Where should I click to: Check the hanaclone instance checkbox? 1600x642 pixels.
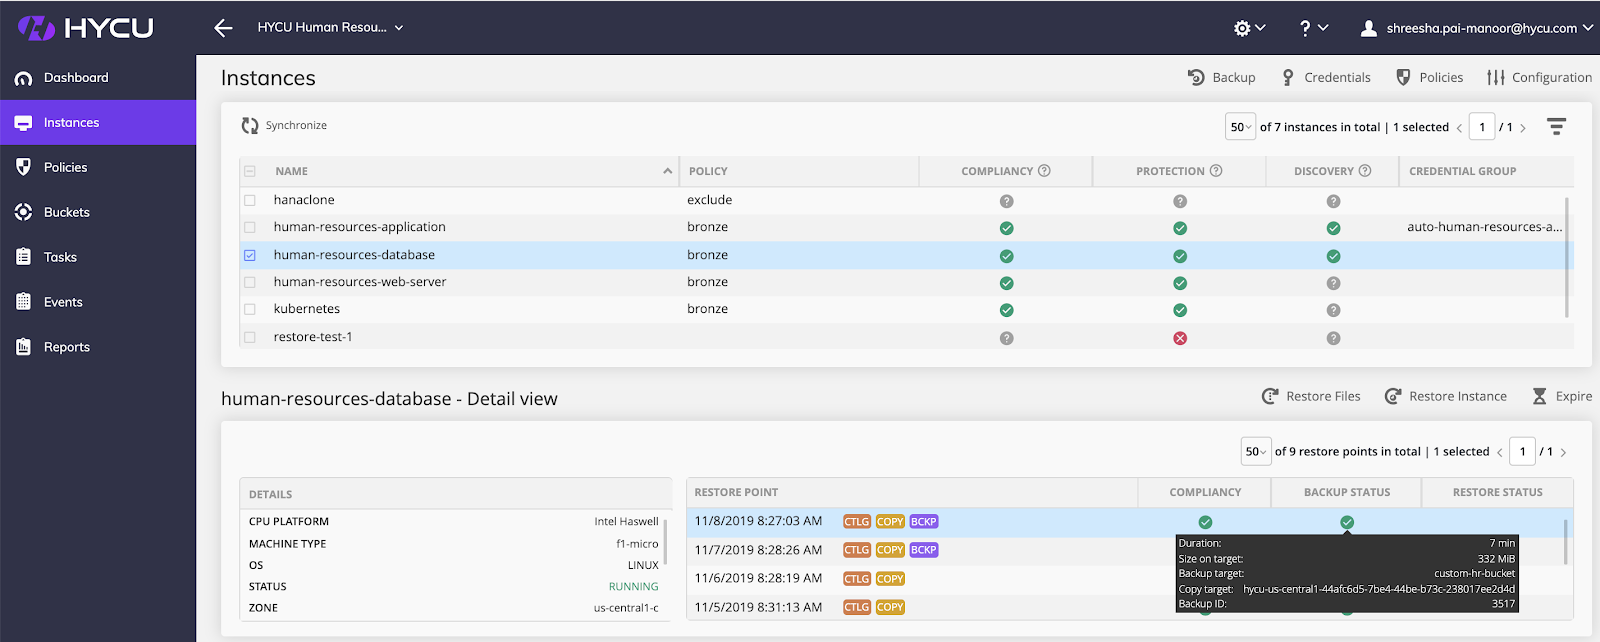point(250,200)
